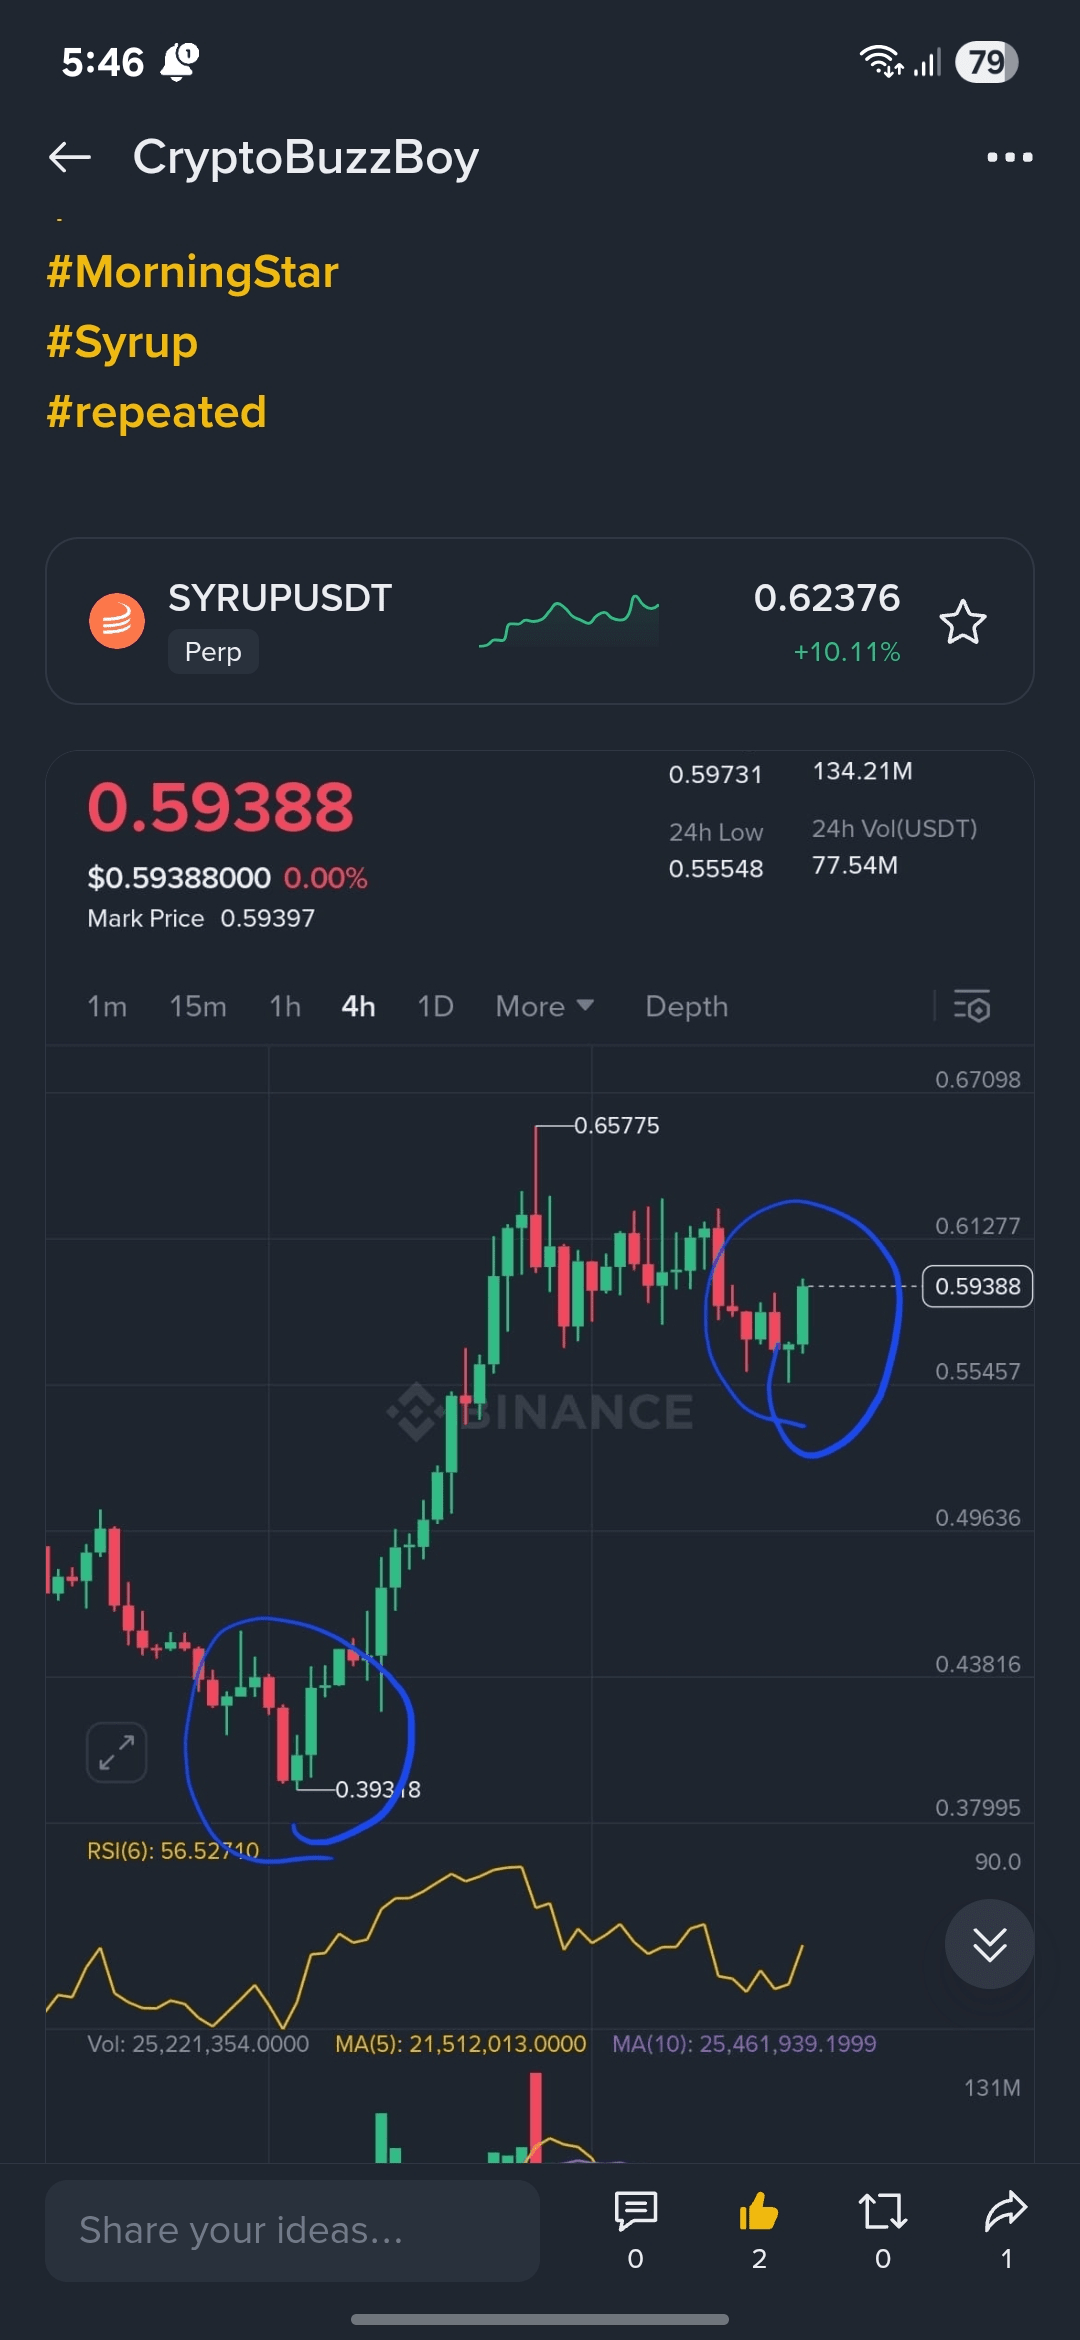The image size is (1080, 2340).
Task: Open the More timeframe dropdown
Action: point(545,1006)
